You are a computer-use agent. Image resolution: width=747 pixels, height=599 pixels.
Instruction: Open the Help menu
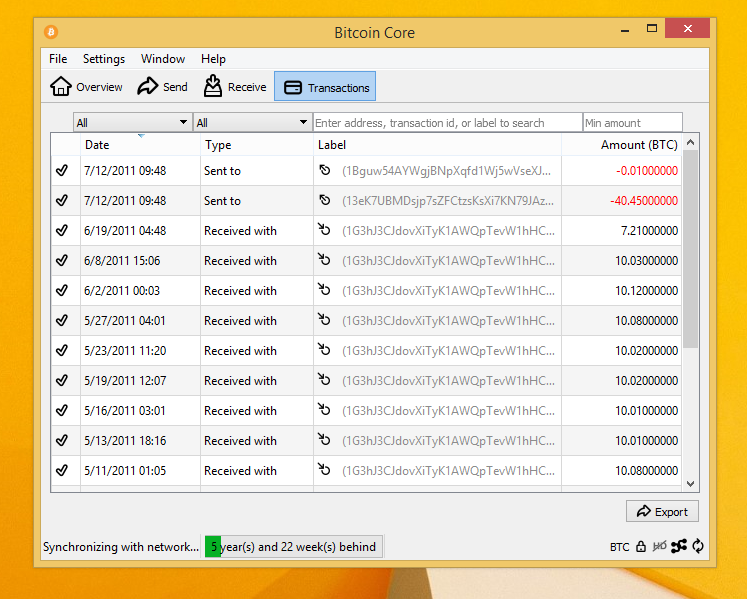[213, 59]
